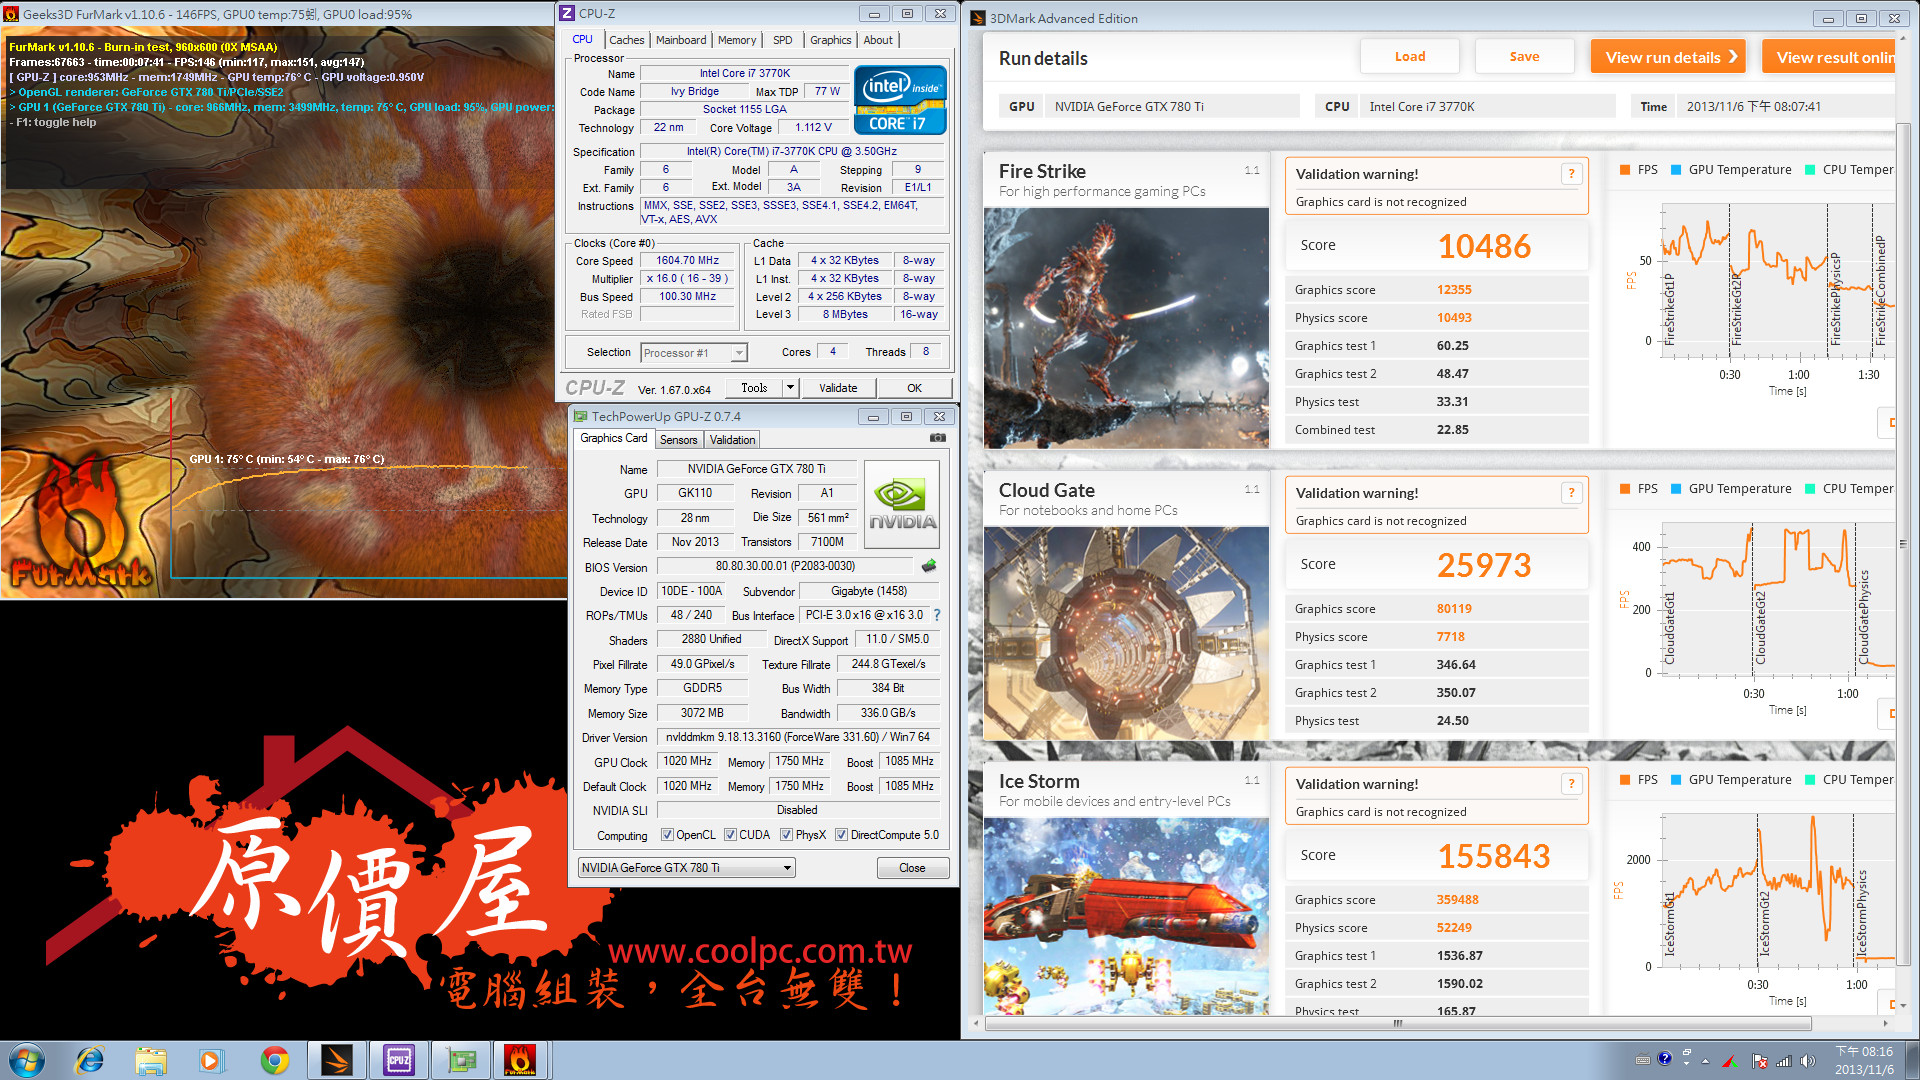Show hidden tray icons arrow
Viewport: 1920px width, 1080px height.
click(1705, 1061)
